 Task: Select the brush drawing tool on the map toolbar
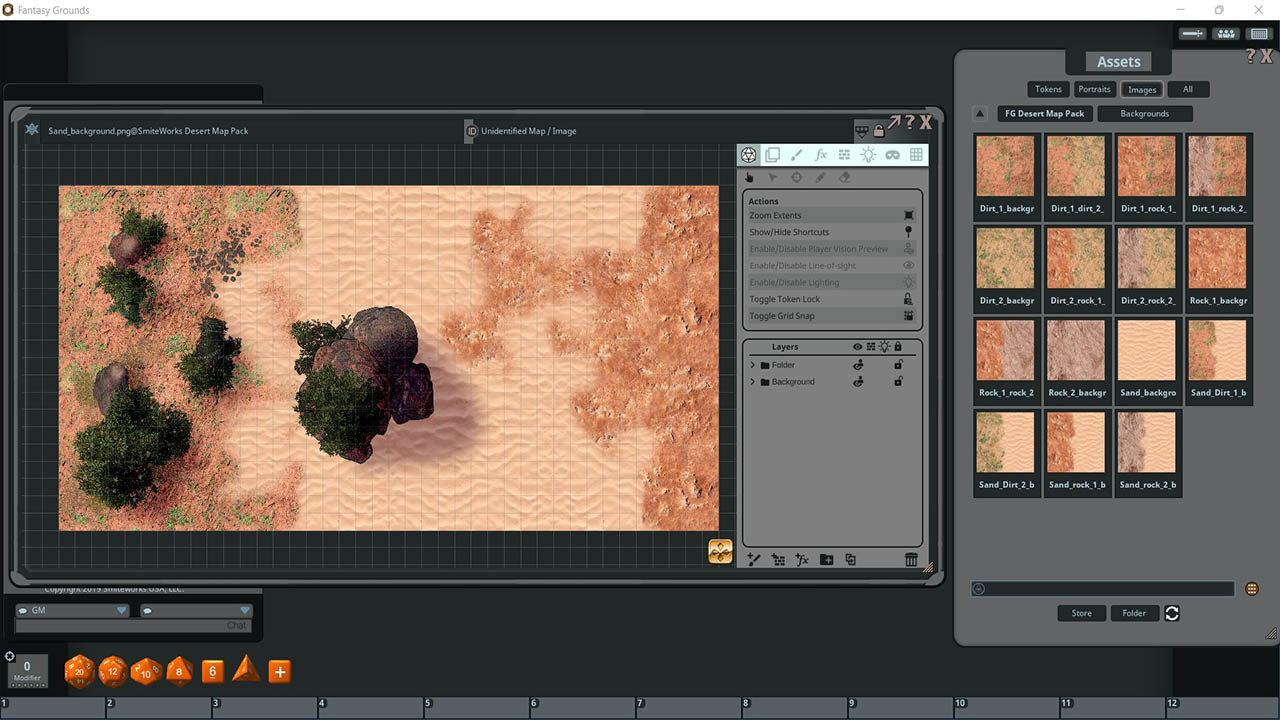(x=796, y=155)
